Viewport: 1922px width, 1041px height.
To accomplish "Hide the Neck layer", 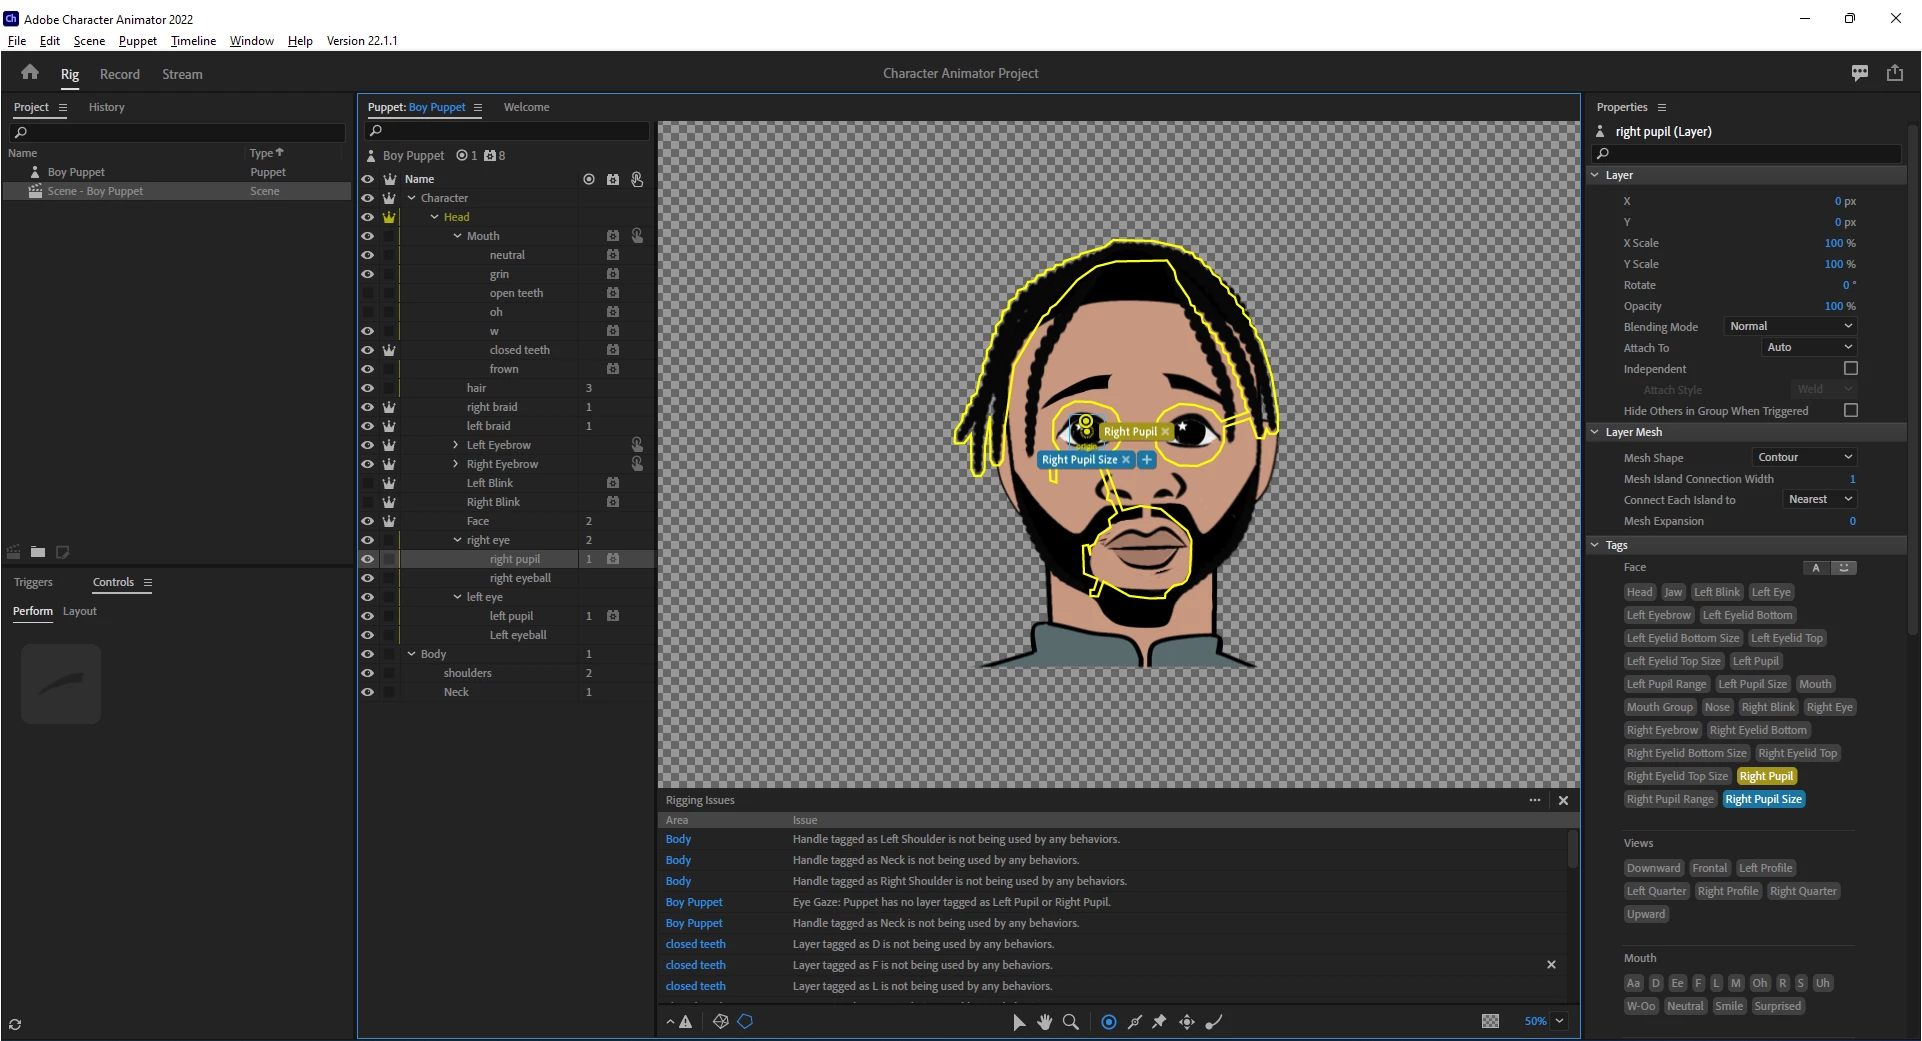I will pyautogui.click(x=367, y=692).
